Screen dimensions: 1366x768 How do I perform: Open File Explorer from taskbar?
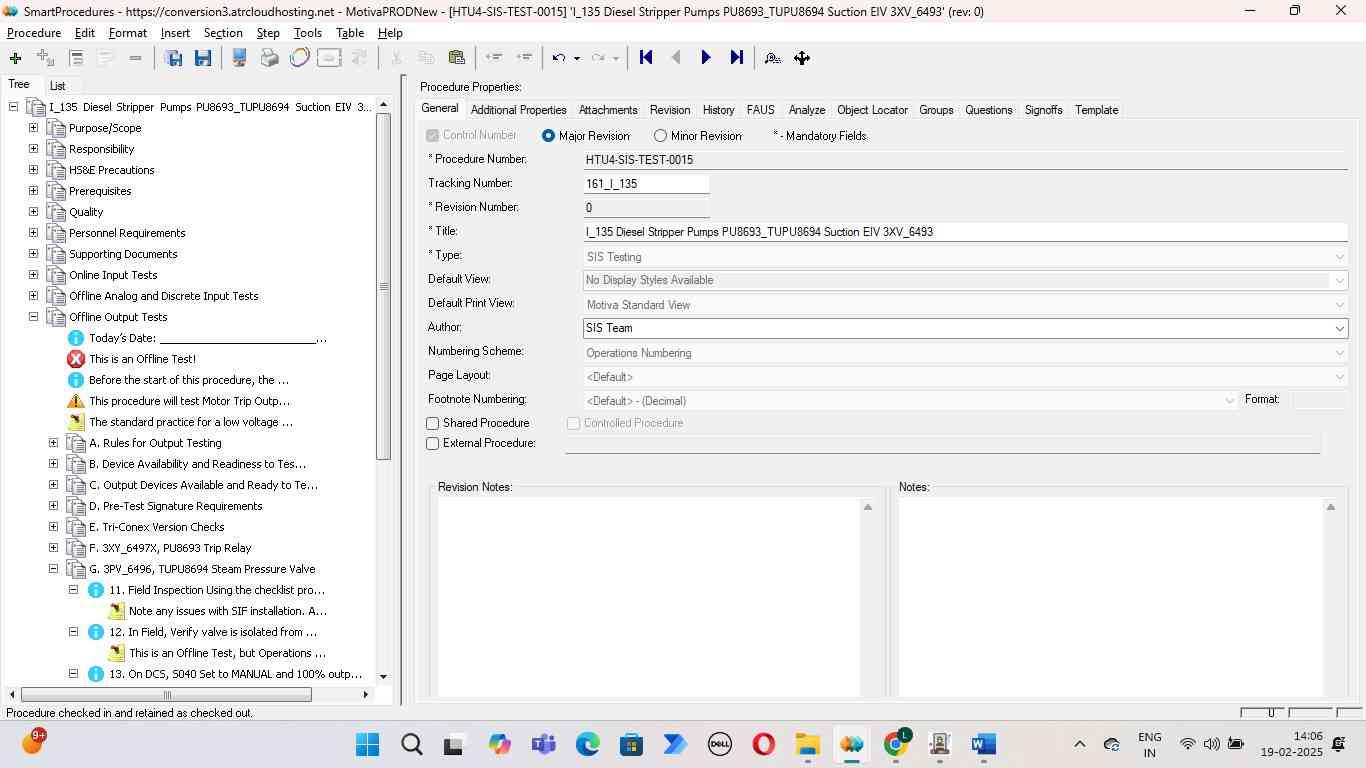[x=807, y=744]
